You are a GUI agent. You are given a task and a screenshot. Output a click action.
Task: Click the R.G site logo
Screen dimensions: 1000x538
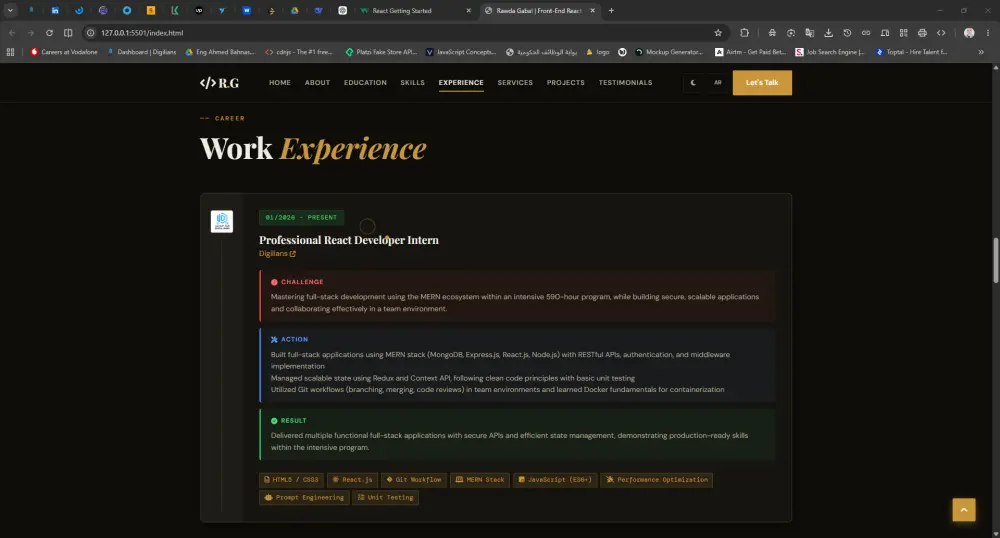219,83
